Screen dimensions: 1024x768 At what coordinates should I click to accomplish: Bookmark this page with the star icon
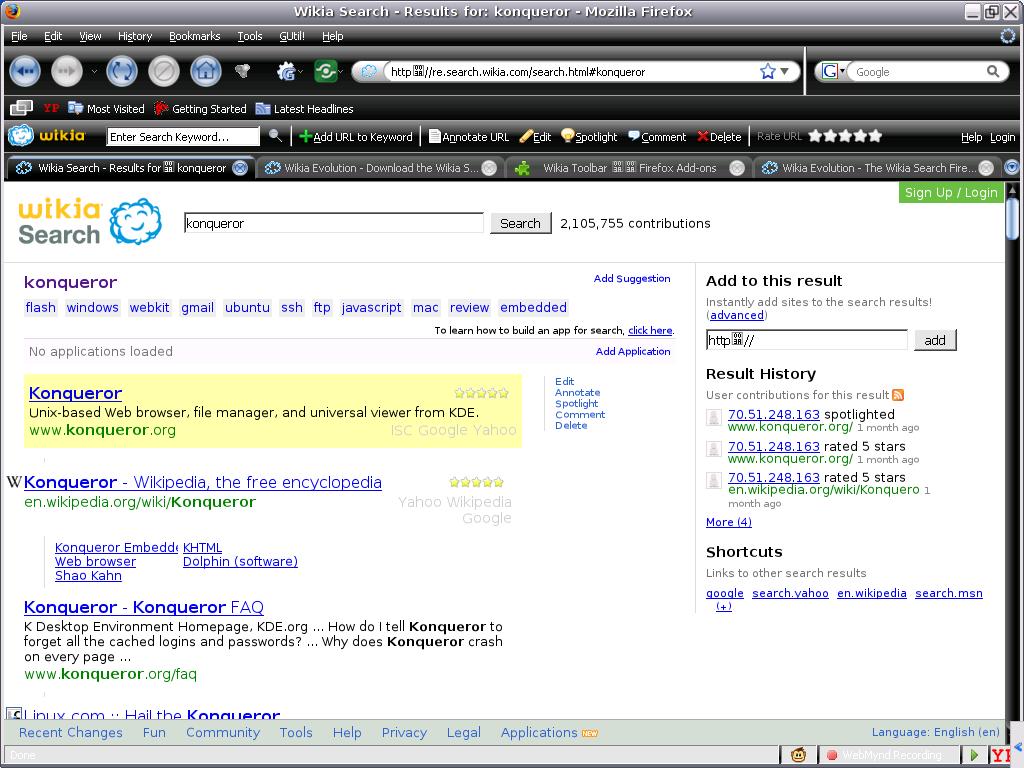[x=767, y=71]
